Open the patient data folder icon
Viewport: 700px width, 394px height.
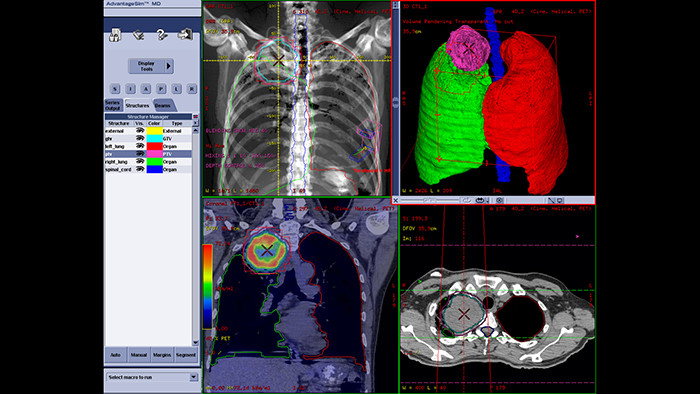click(115, 35)
